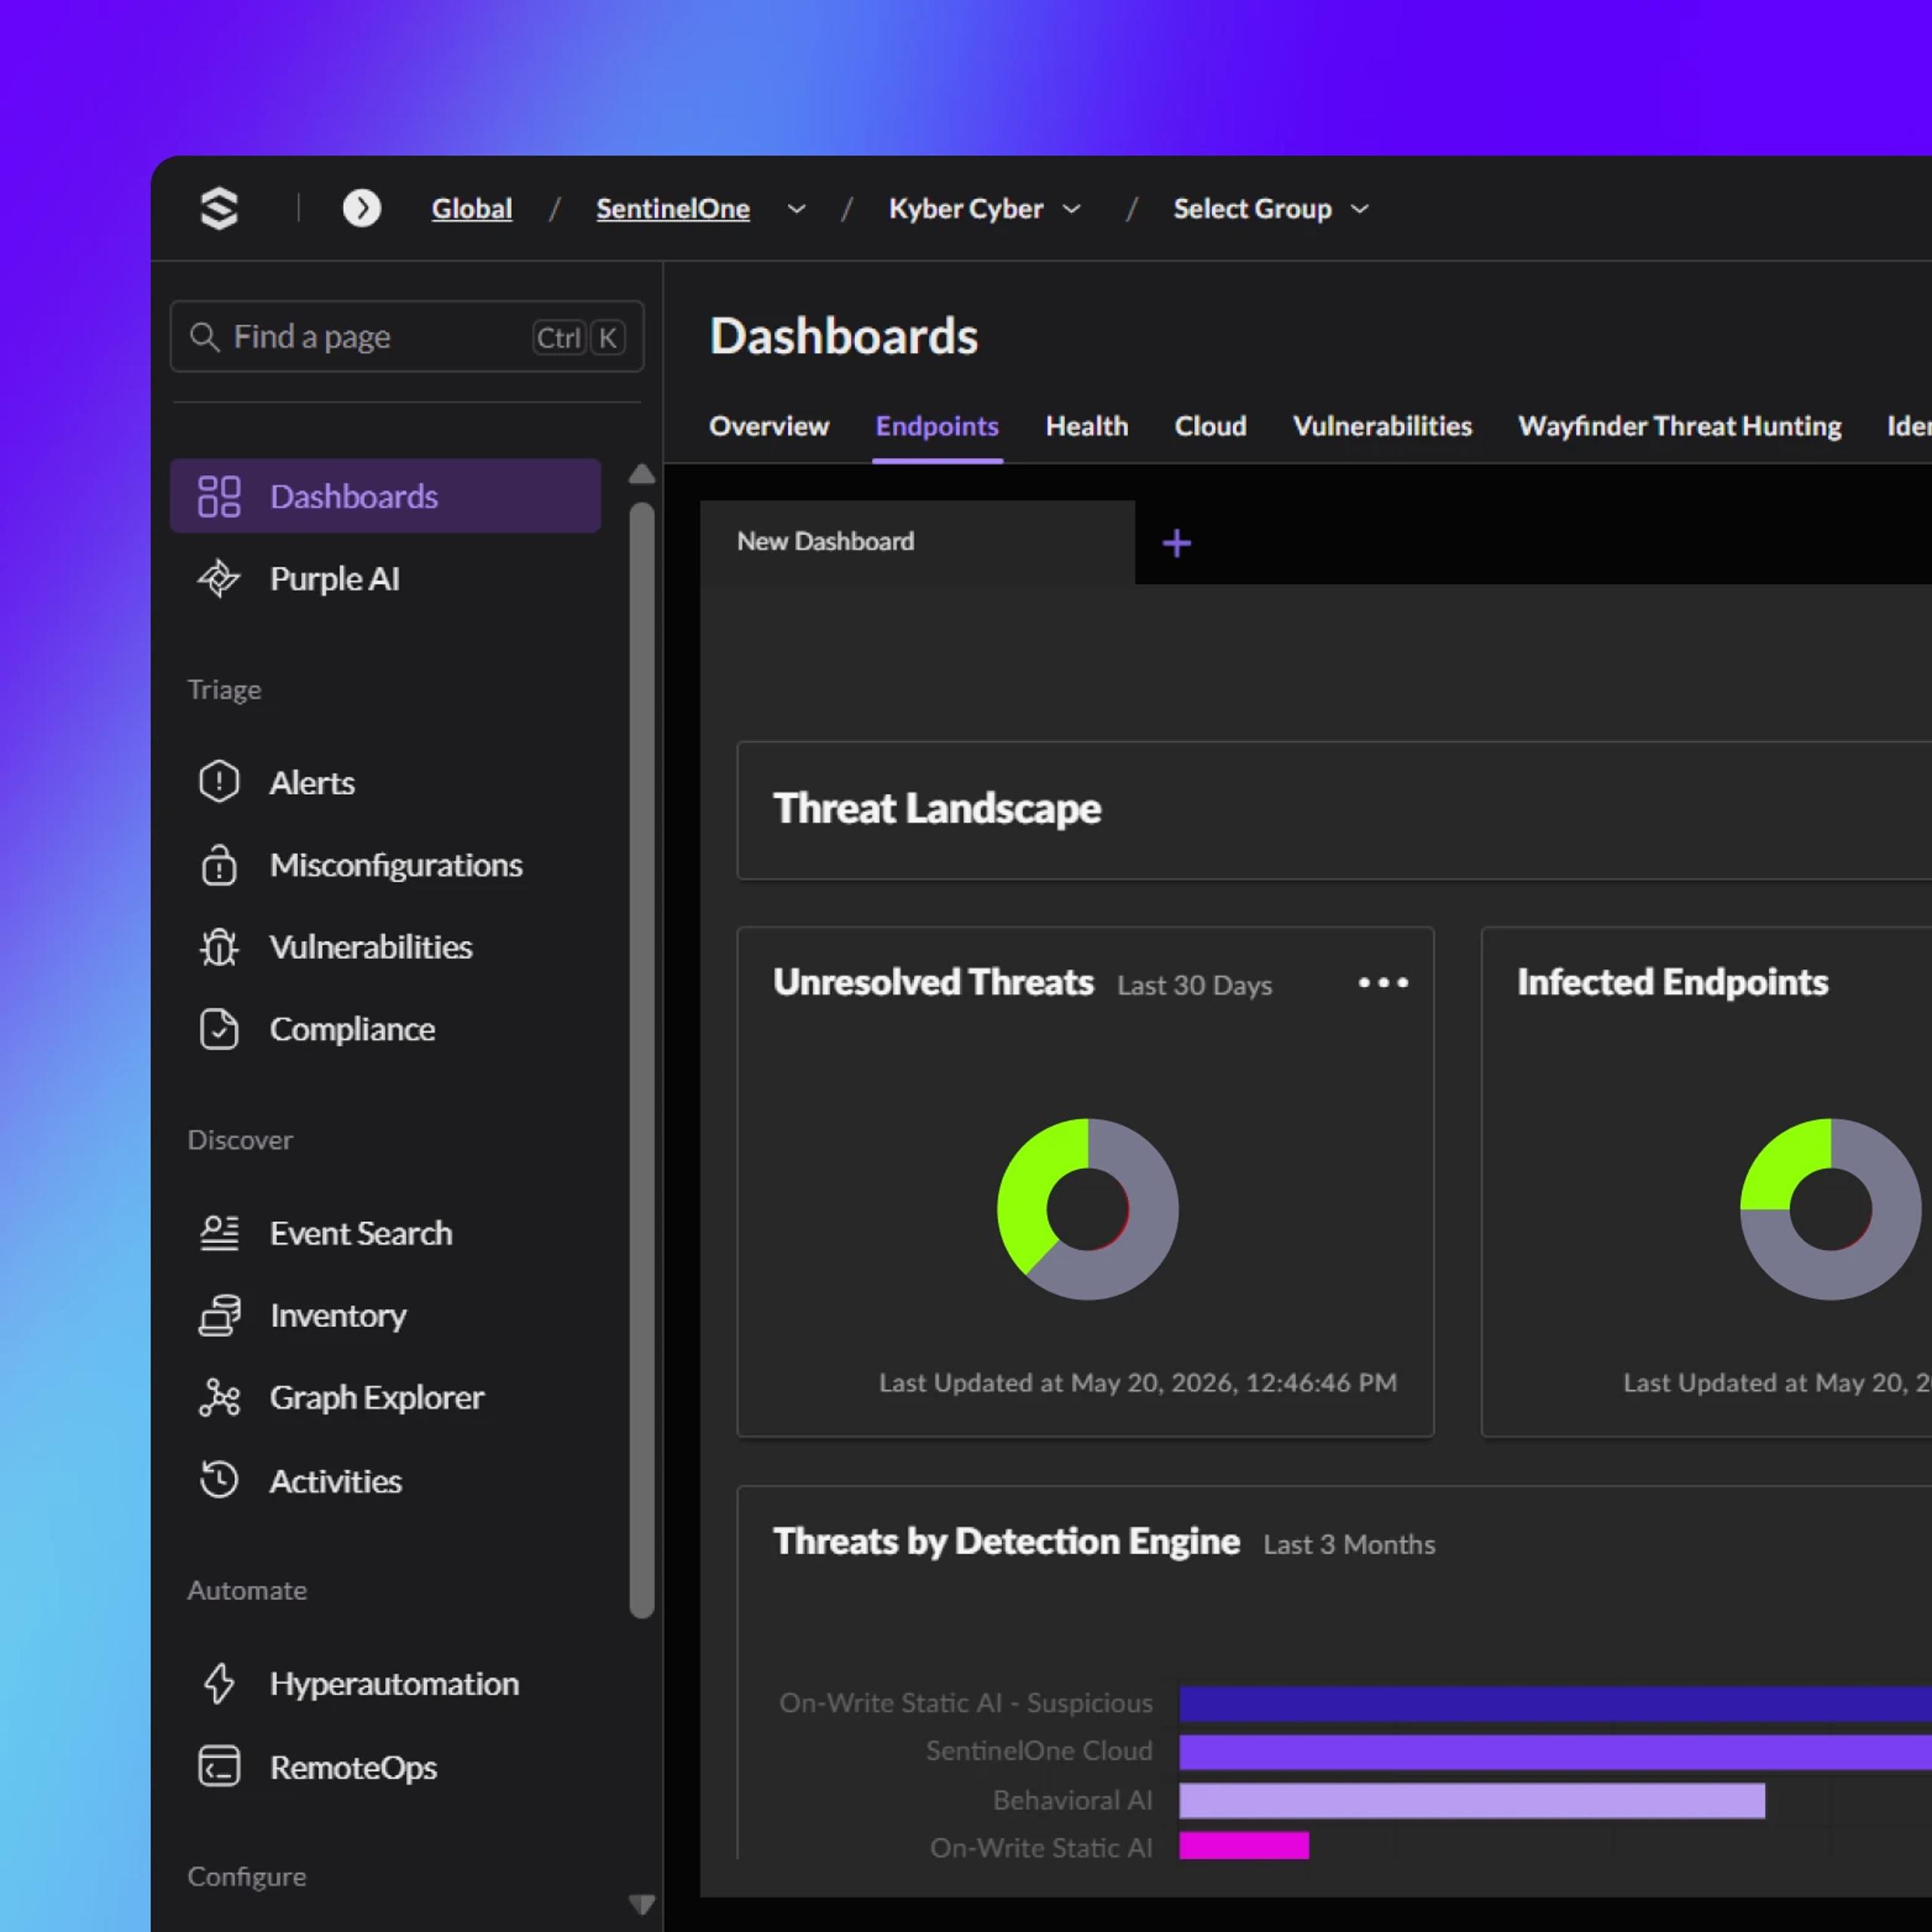Click the Event Search icon

coord(219,1233)
